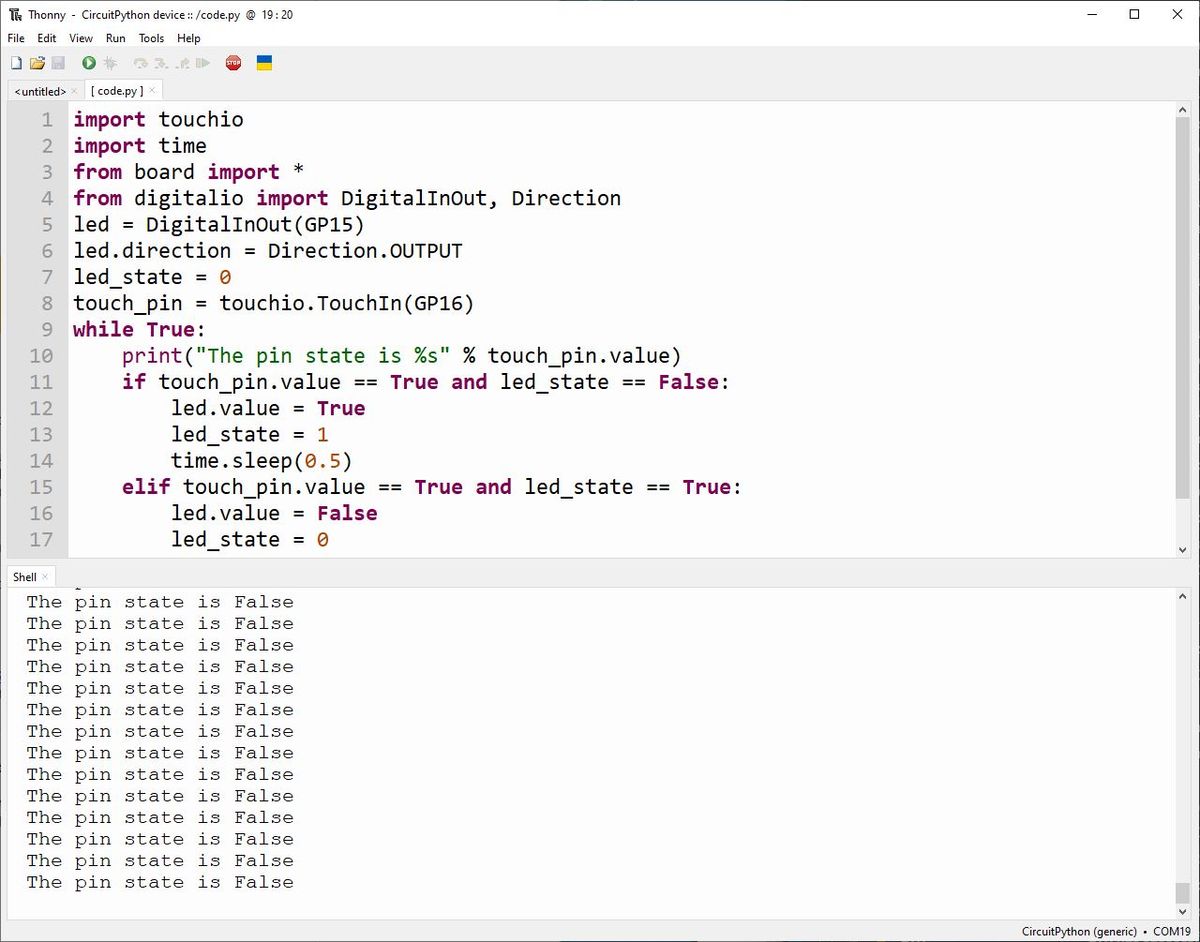Create a new file with New icon
1200x942 pixels.
[16, 63]
